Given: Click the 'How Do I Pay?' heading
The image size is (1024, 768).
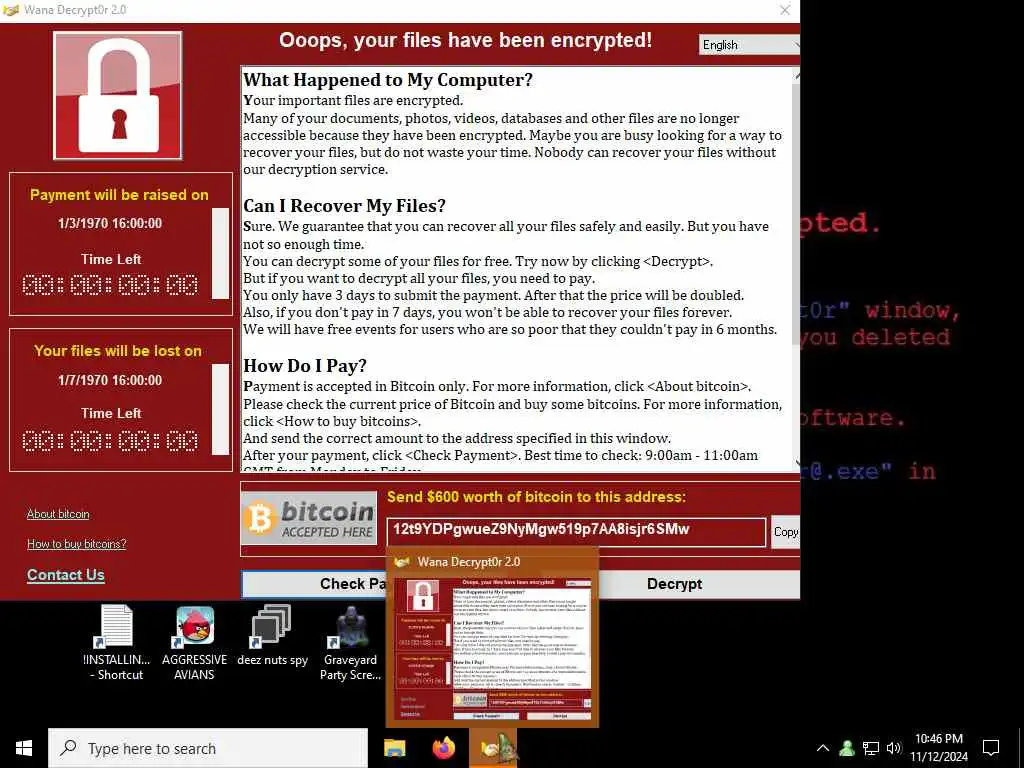Looking at the screenshot, I should tap(305, 366).
